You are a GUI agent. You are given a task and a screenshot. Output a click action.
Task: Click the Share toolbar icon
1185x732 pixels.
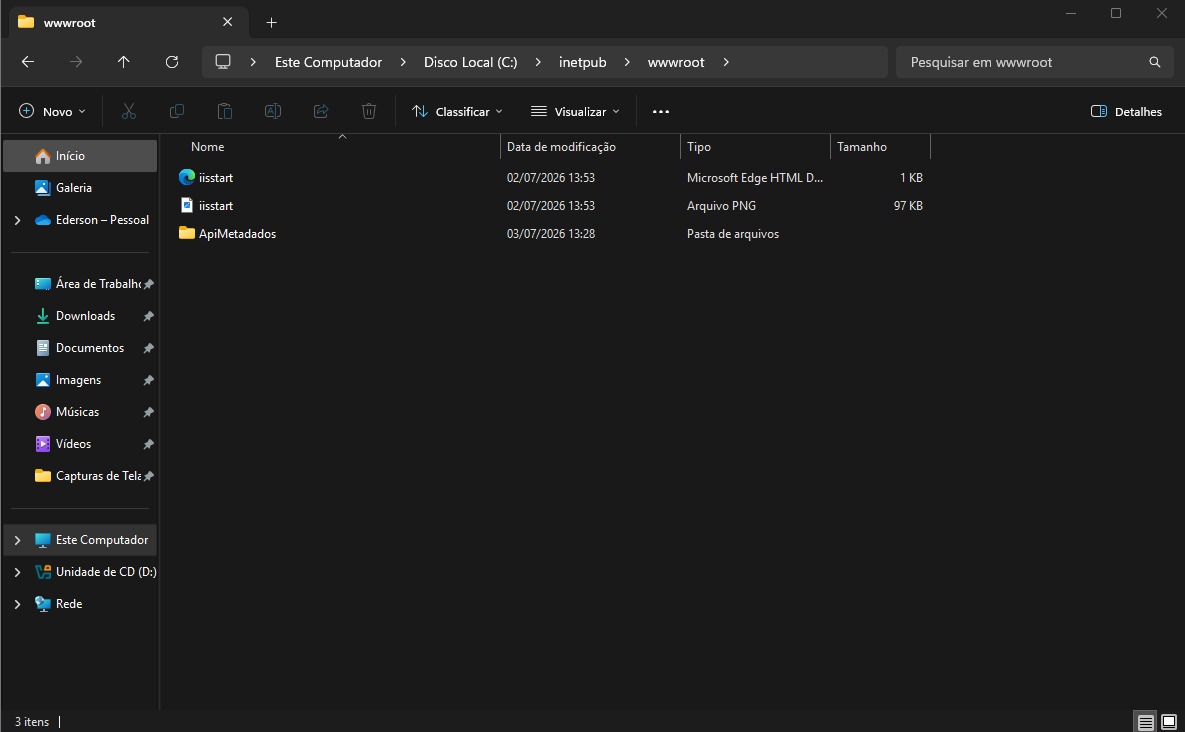click(321, 112)
